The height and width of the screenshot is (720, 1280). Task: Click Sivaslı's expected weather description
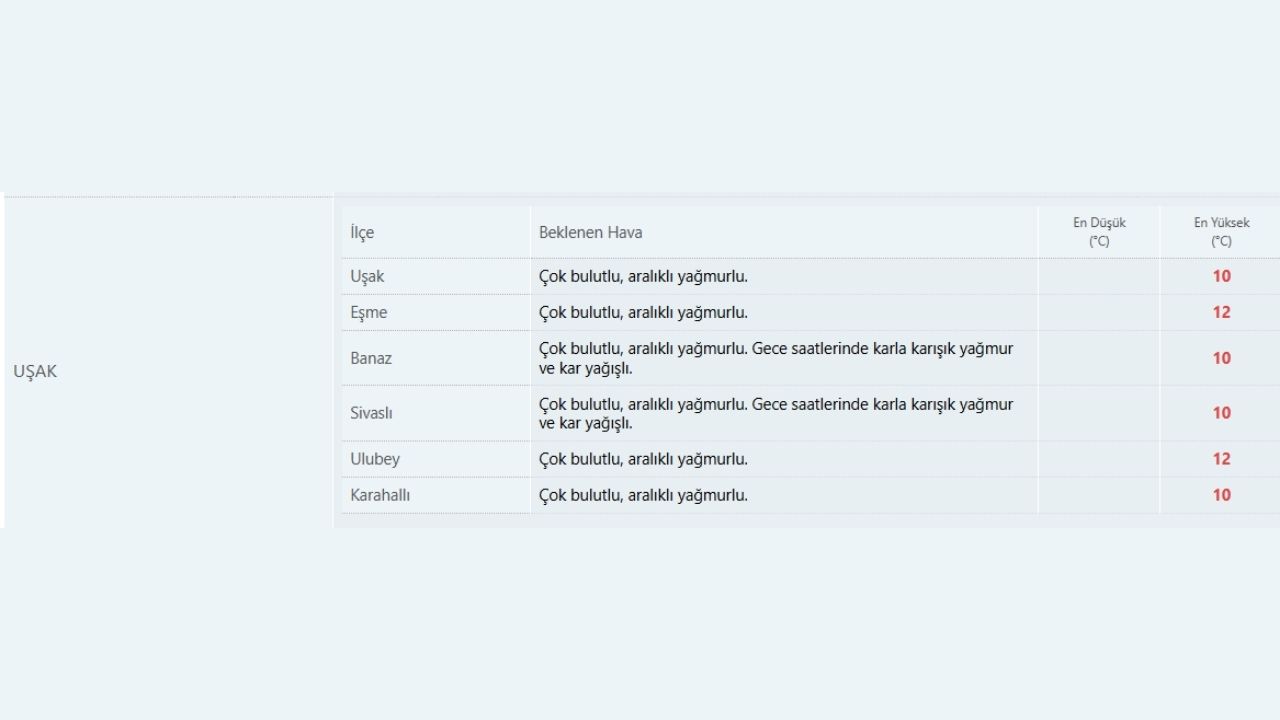click(776, 413)
